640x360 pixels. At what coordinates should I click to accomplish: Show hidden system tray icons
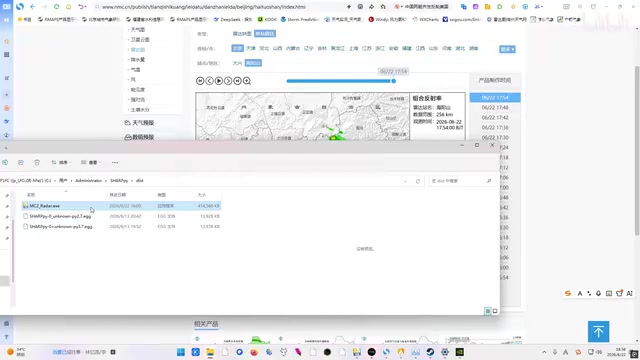click(544, 352)
